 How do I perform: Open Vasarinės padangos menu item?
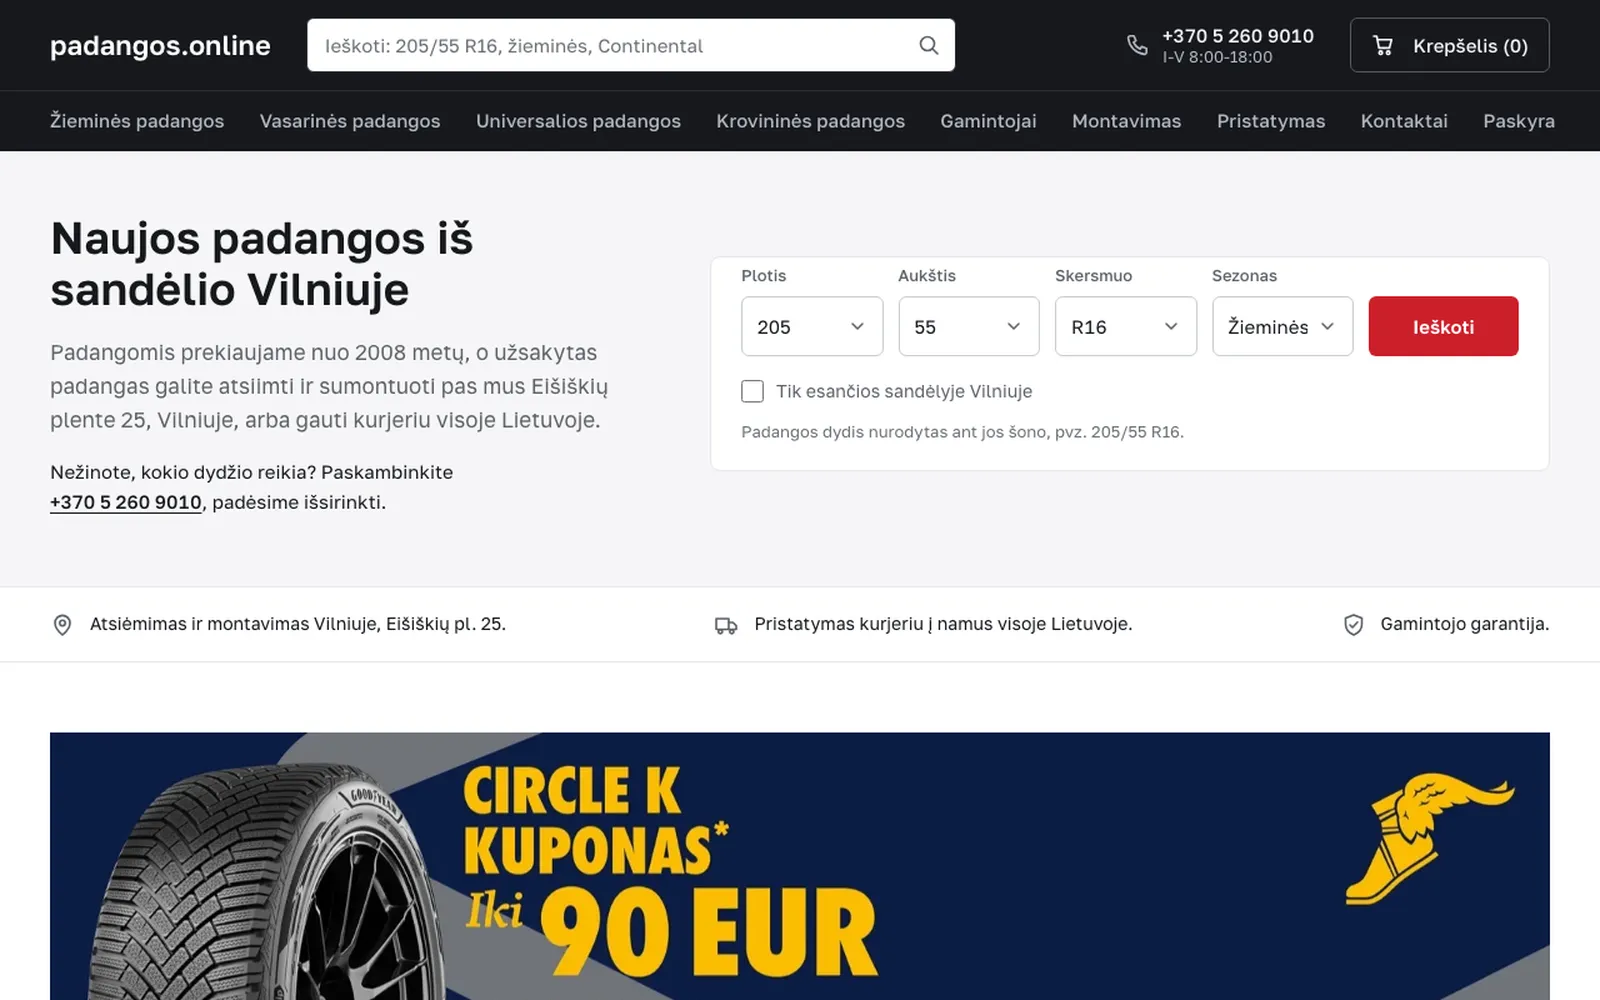[x=350, y=121]
